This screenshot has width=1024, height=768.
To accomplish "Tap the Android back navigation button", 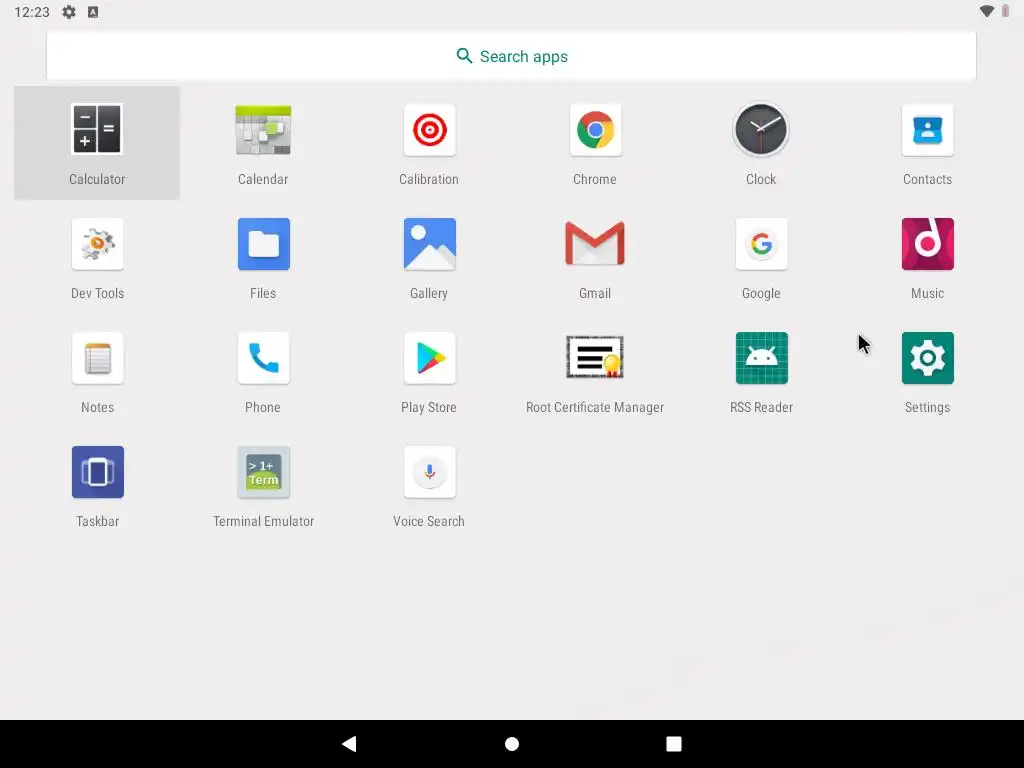I will (349, 744).
